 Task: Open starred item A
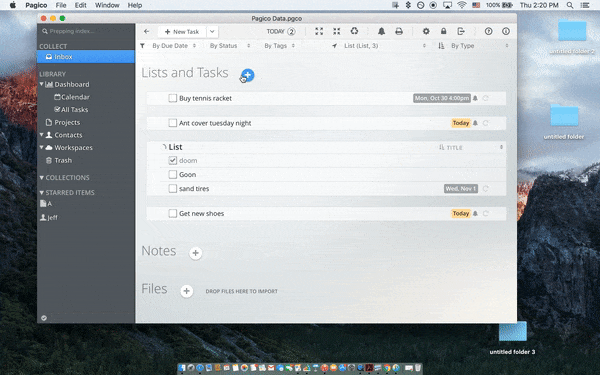[x=46, y=204]
